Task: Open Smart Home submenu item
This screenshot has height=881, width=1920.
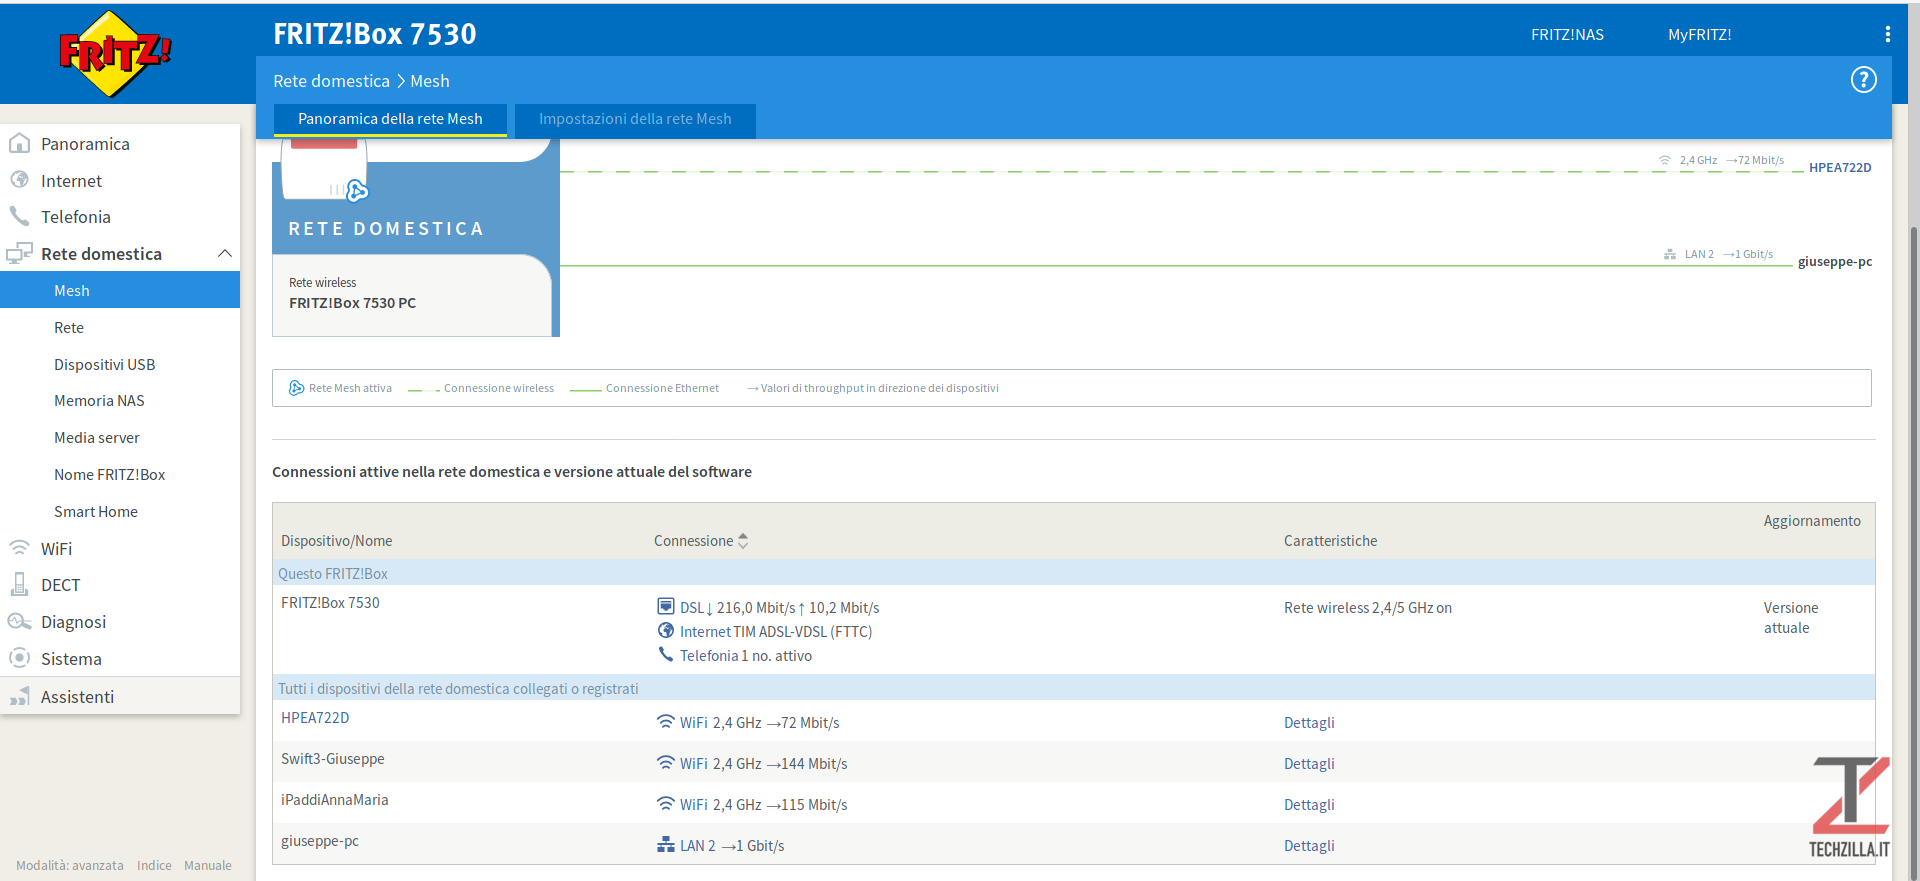Action: [95, 511]
